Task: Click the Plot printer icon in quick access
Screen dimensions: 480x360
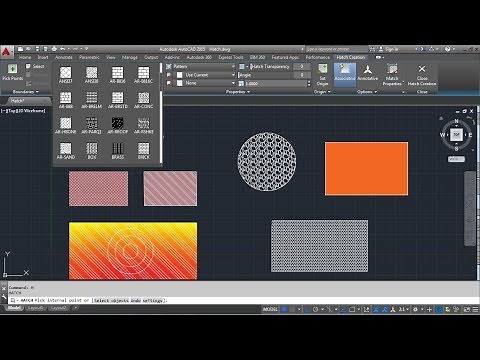Action: (x=54, y=49)
